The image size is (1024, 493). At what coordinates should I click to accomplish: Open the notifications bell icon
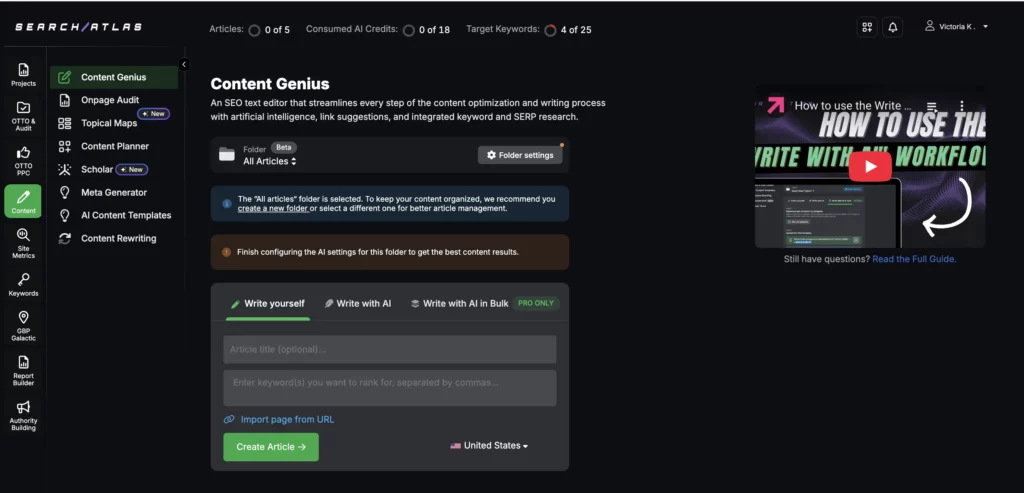click(893, 27)
